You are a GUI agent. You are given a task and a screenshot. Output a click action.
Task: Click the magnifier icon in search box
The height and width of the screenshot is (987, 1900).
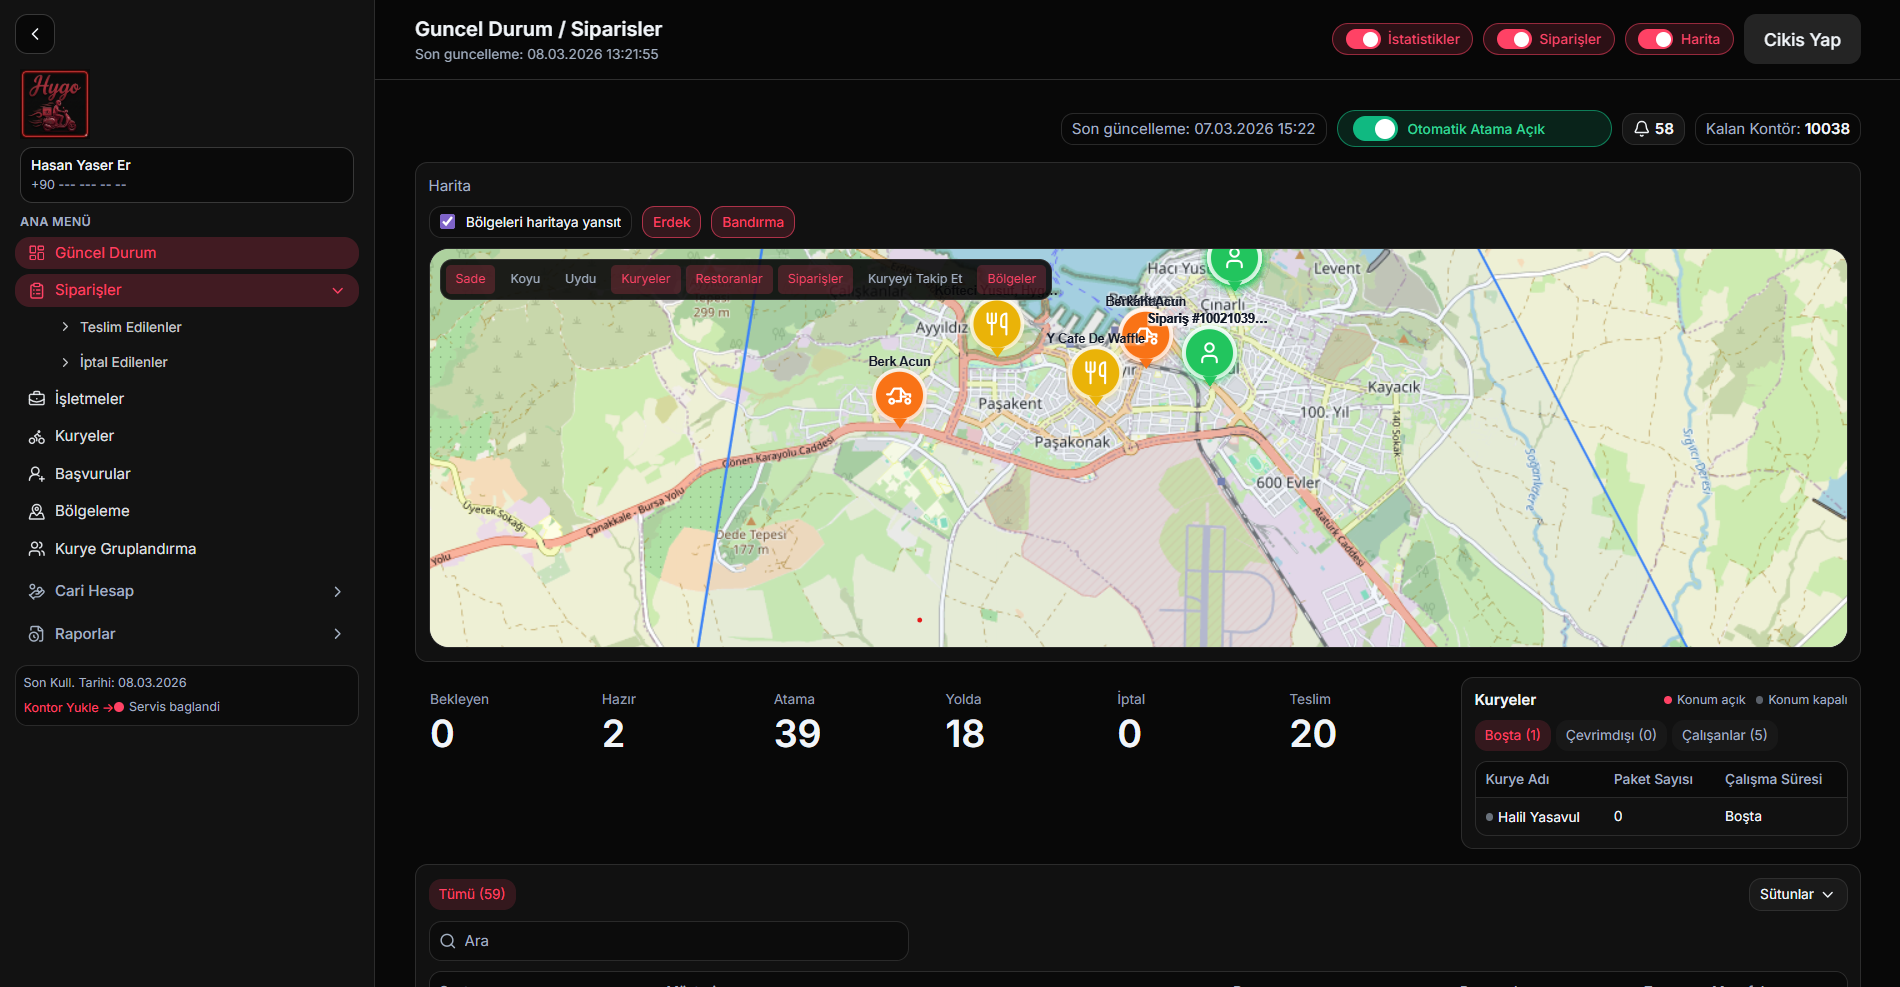tap(448, 941)
